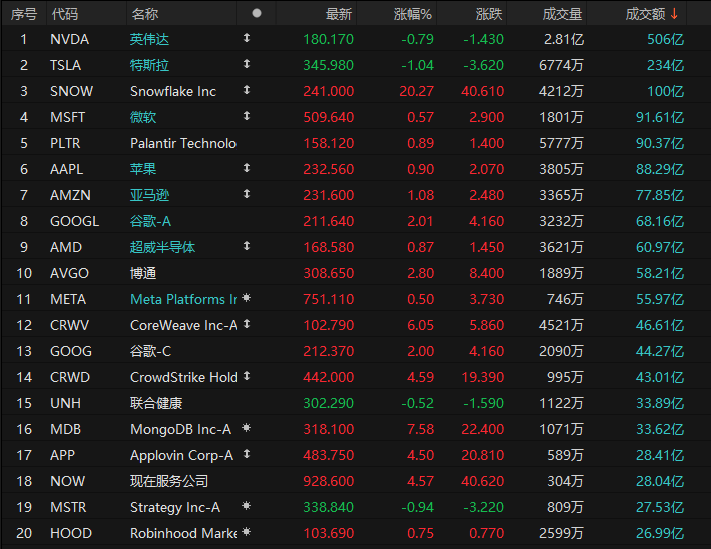Select the CrowdStrike Hold name cell

coord(183,377)
